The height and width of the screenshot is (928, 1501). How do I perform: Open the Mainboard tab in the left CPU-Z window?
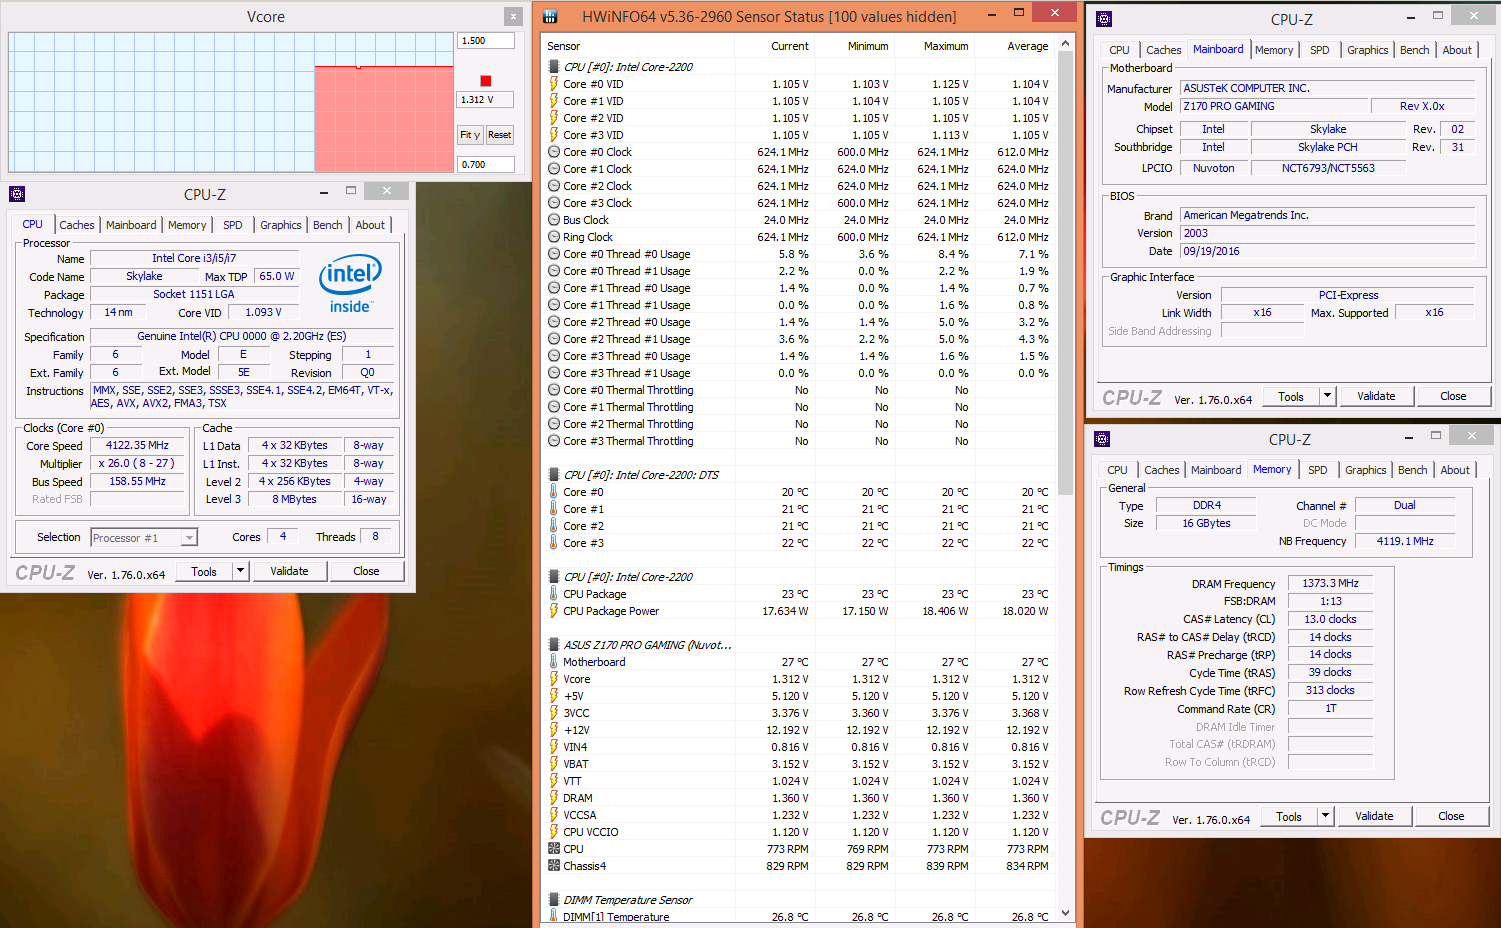click(131, 225)
